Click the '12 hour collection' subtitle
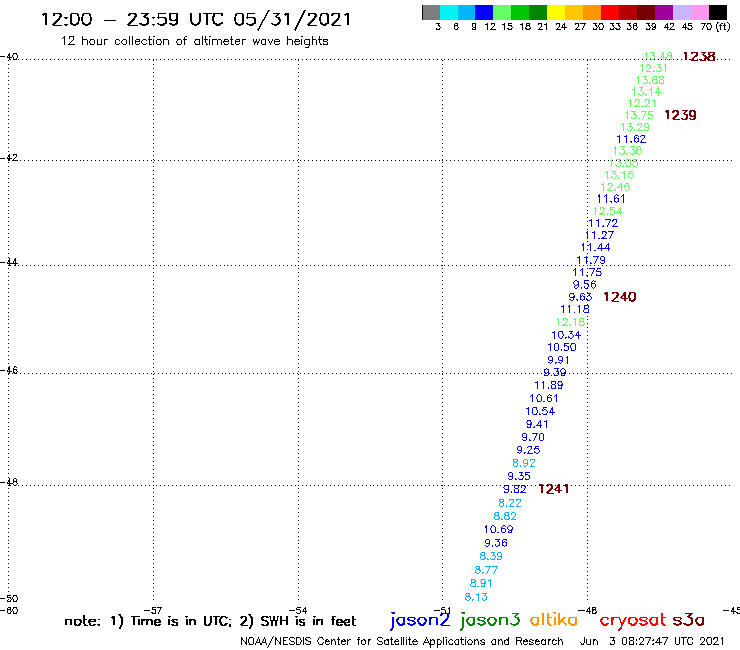Screen dimensions: 740x650 [194, 41]
